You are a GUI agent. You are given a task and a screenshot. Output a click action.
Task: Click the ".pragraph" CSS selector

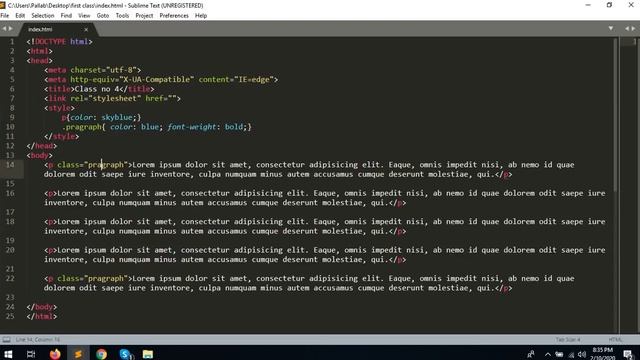tap(82, 127)
